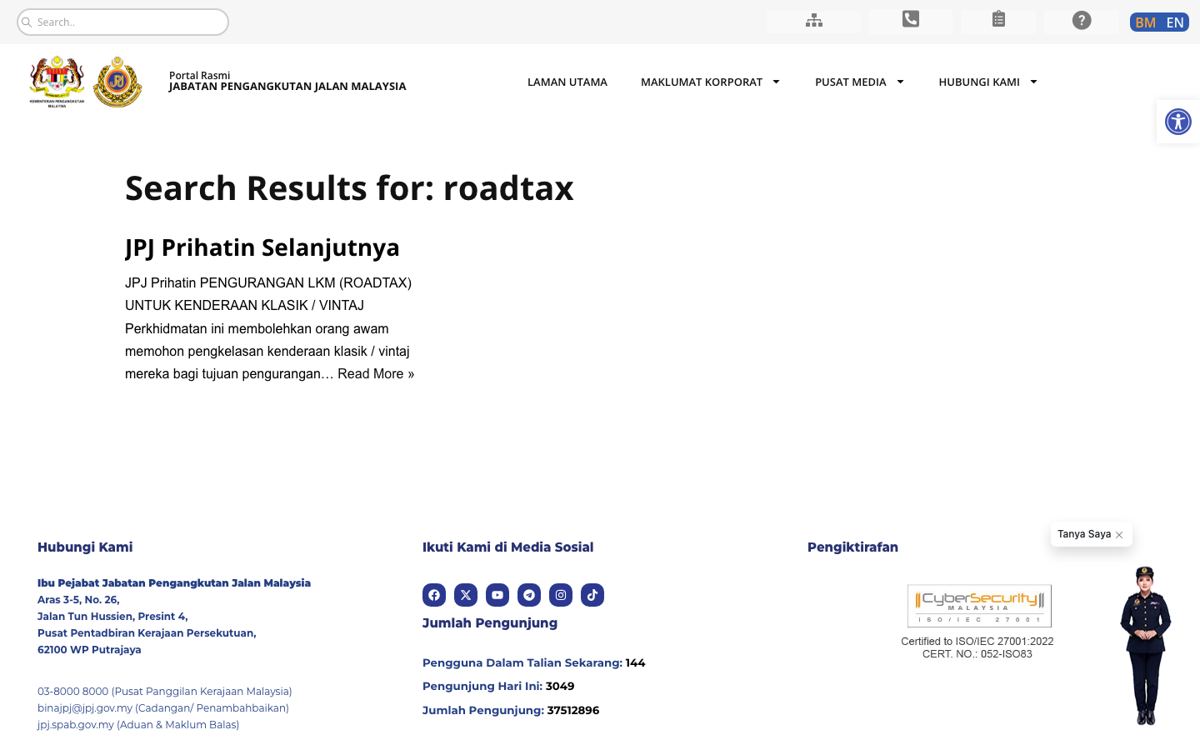
Task: Click the Read More » link
Action: tap(376, 374)
